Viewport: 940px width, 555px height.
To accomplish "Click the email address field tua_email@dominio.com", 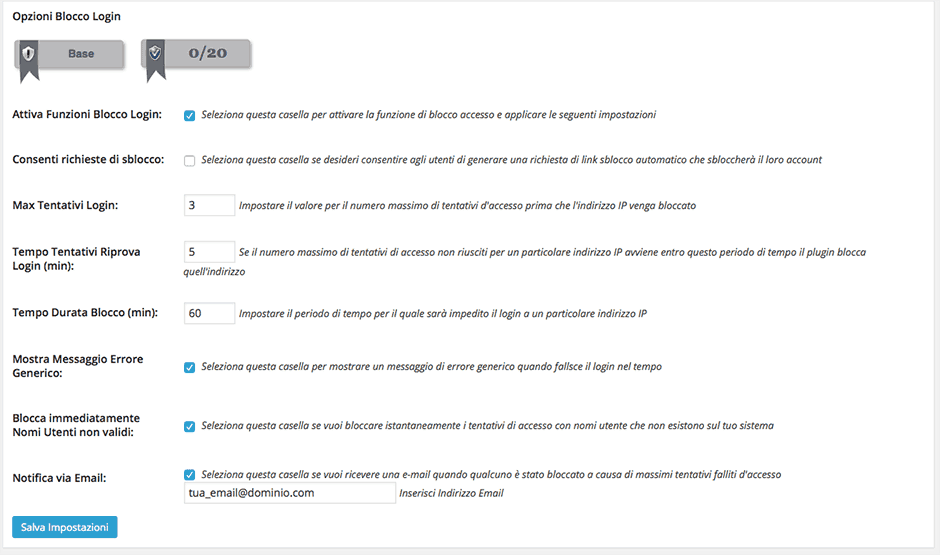I will coord(290,493).
